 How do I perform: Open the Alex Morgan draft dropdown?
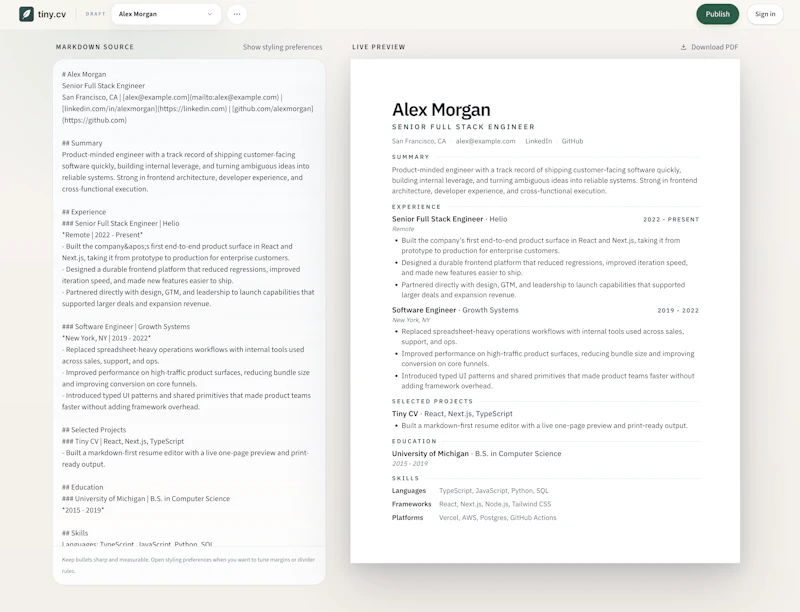tap(166, 14)
